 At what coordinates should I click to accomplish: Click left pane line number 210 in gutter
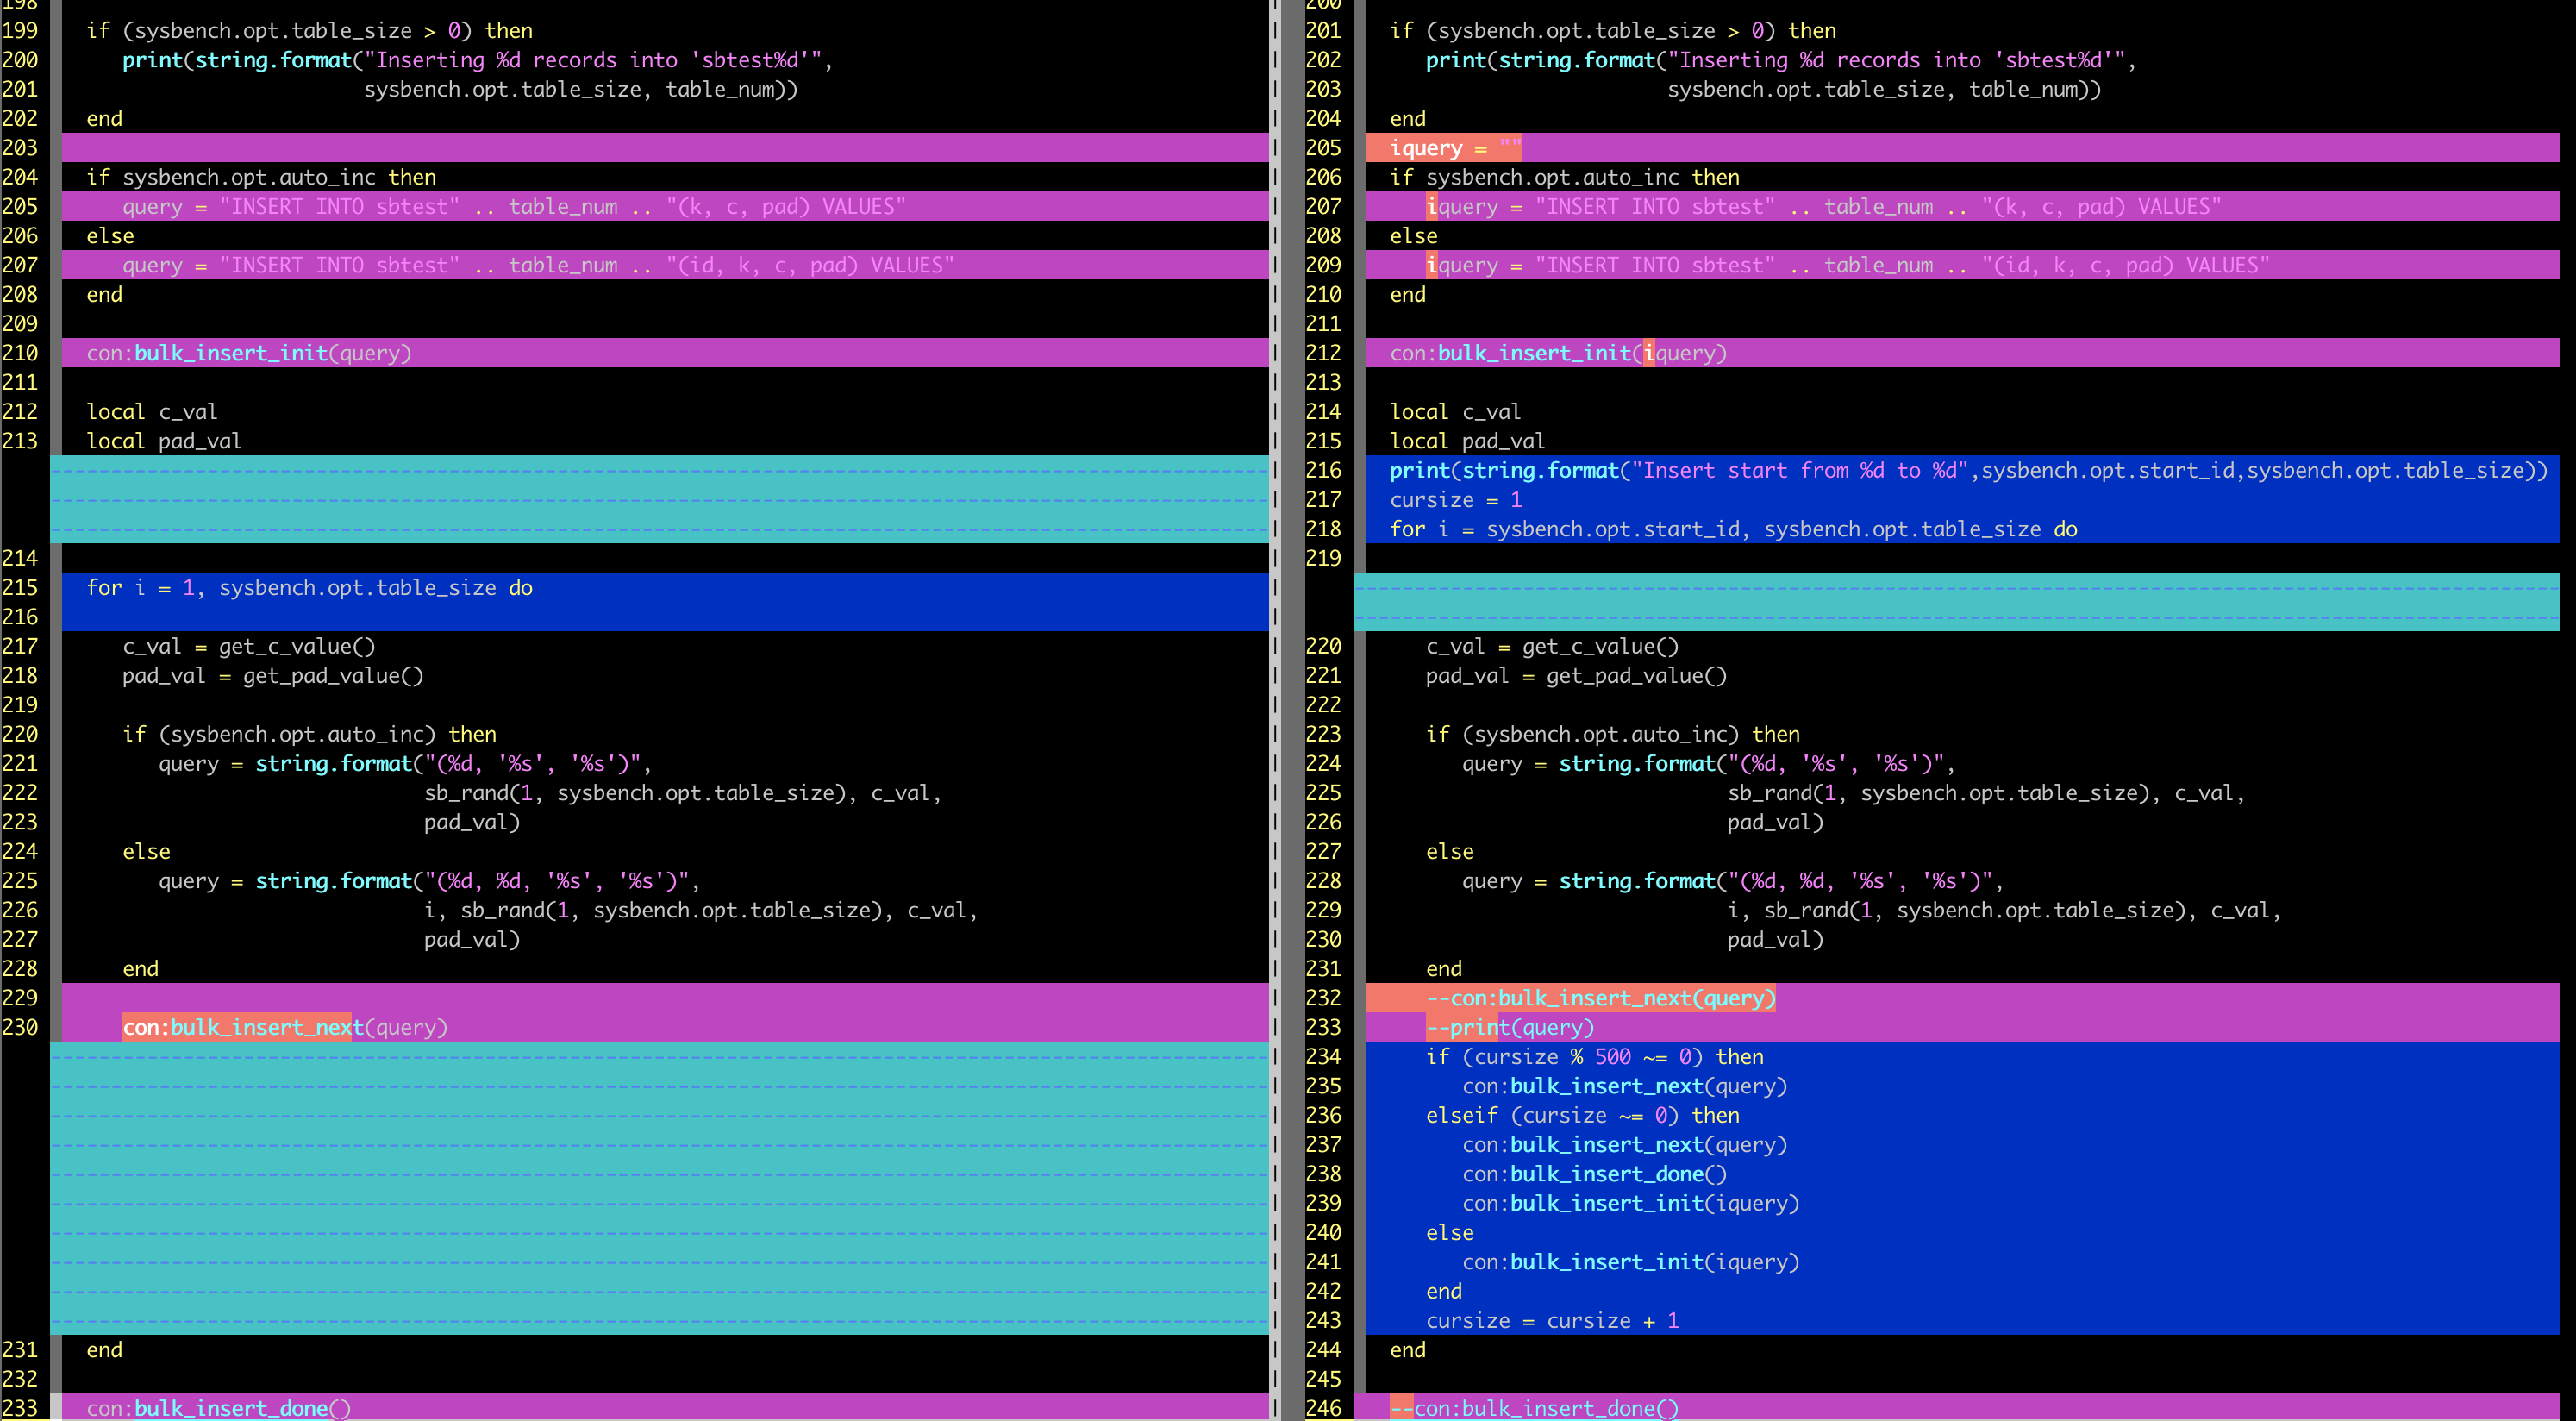pyautogui.click(x=20, y=353)
